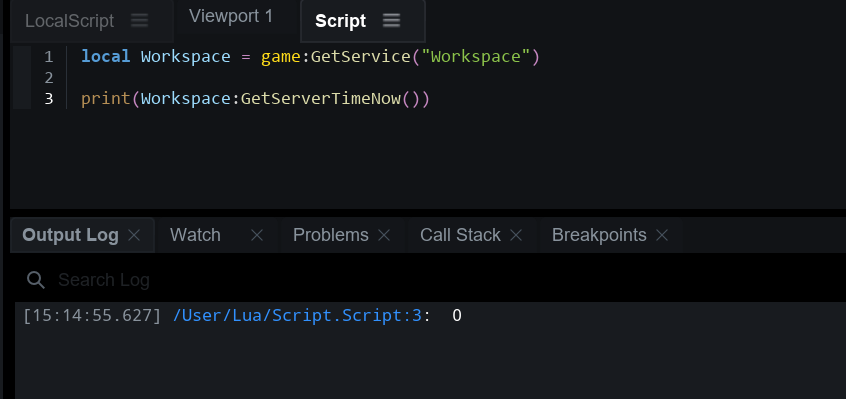Image resolution: width=846 pixels, height=399 pixels.
Task: Select the [15:14:55.627] log timestamp
Action: point(92,315)
